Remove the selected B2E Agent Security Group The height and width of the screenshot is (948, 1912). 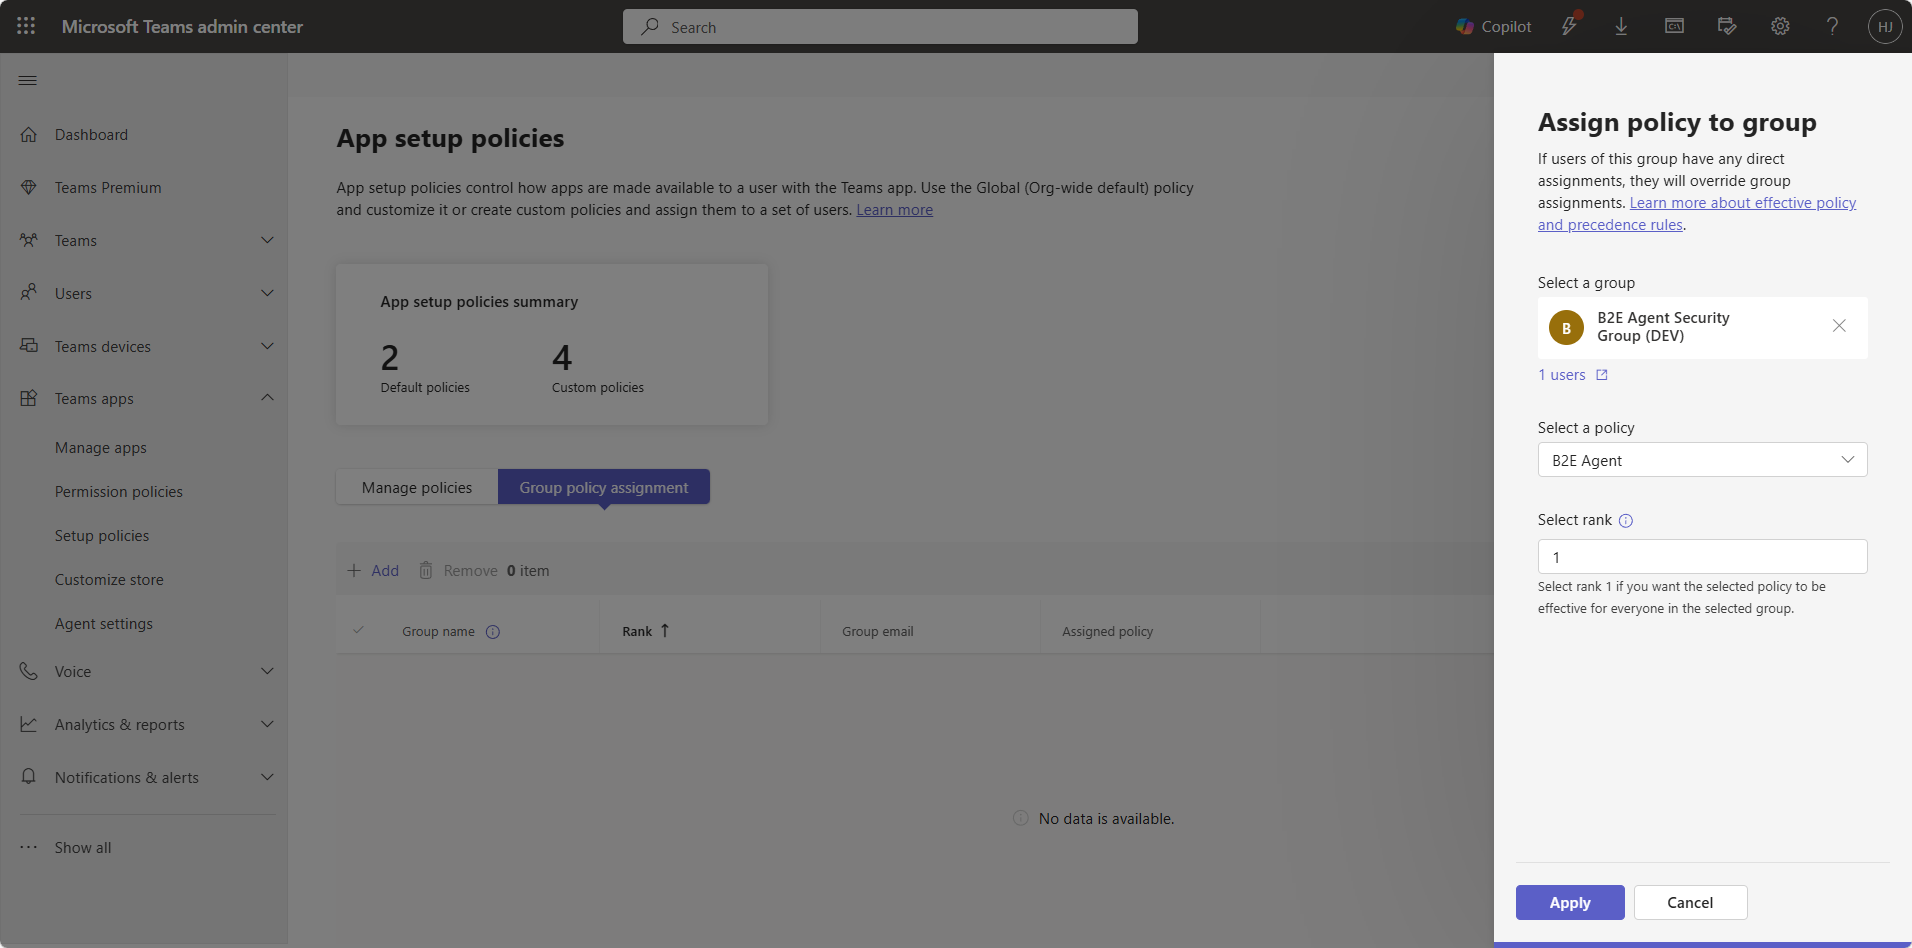(x=1839, y=326)
